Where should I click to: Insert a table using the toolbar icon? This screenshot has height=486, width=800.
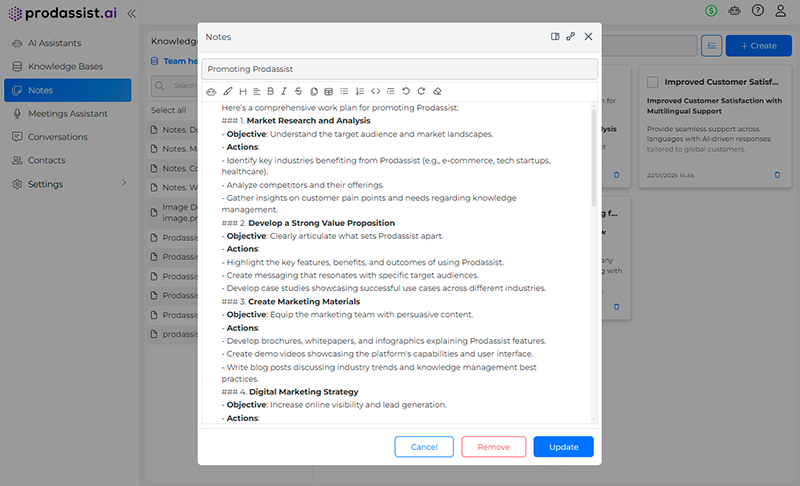(x=329, y=92)
